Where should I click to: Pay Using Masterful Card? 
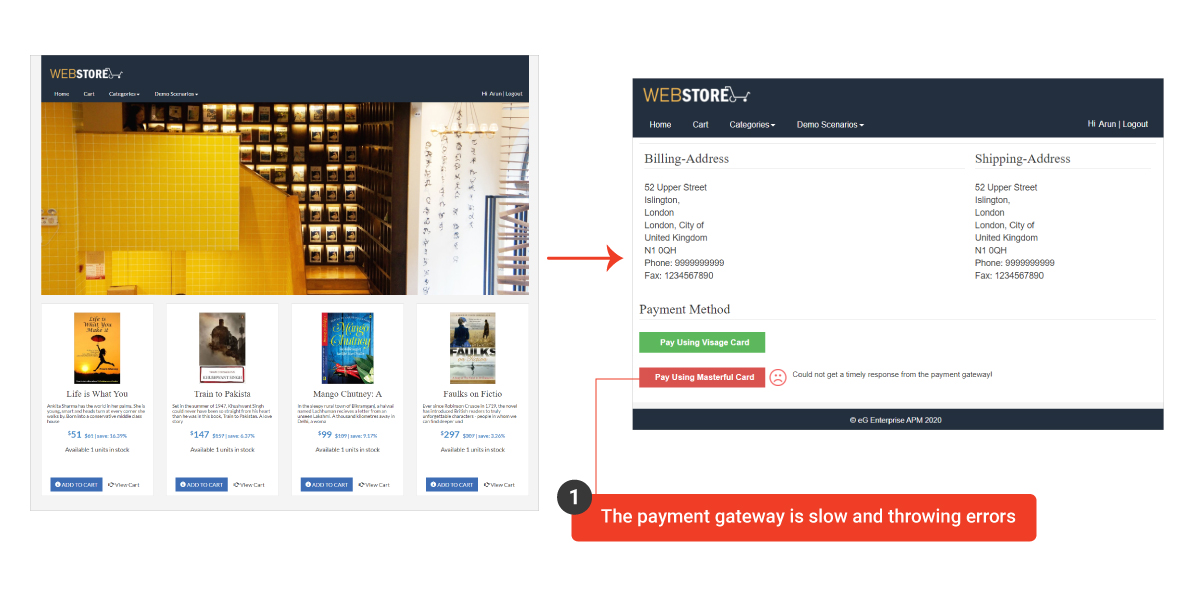tap(702, 377)
